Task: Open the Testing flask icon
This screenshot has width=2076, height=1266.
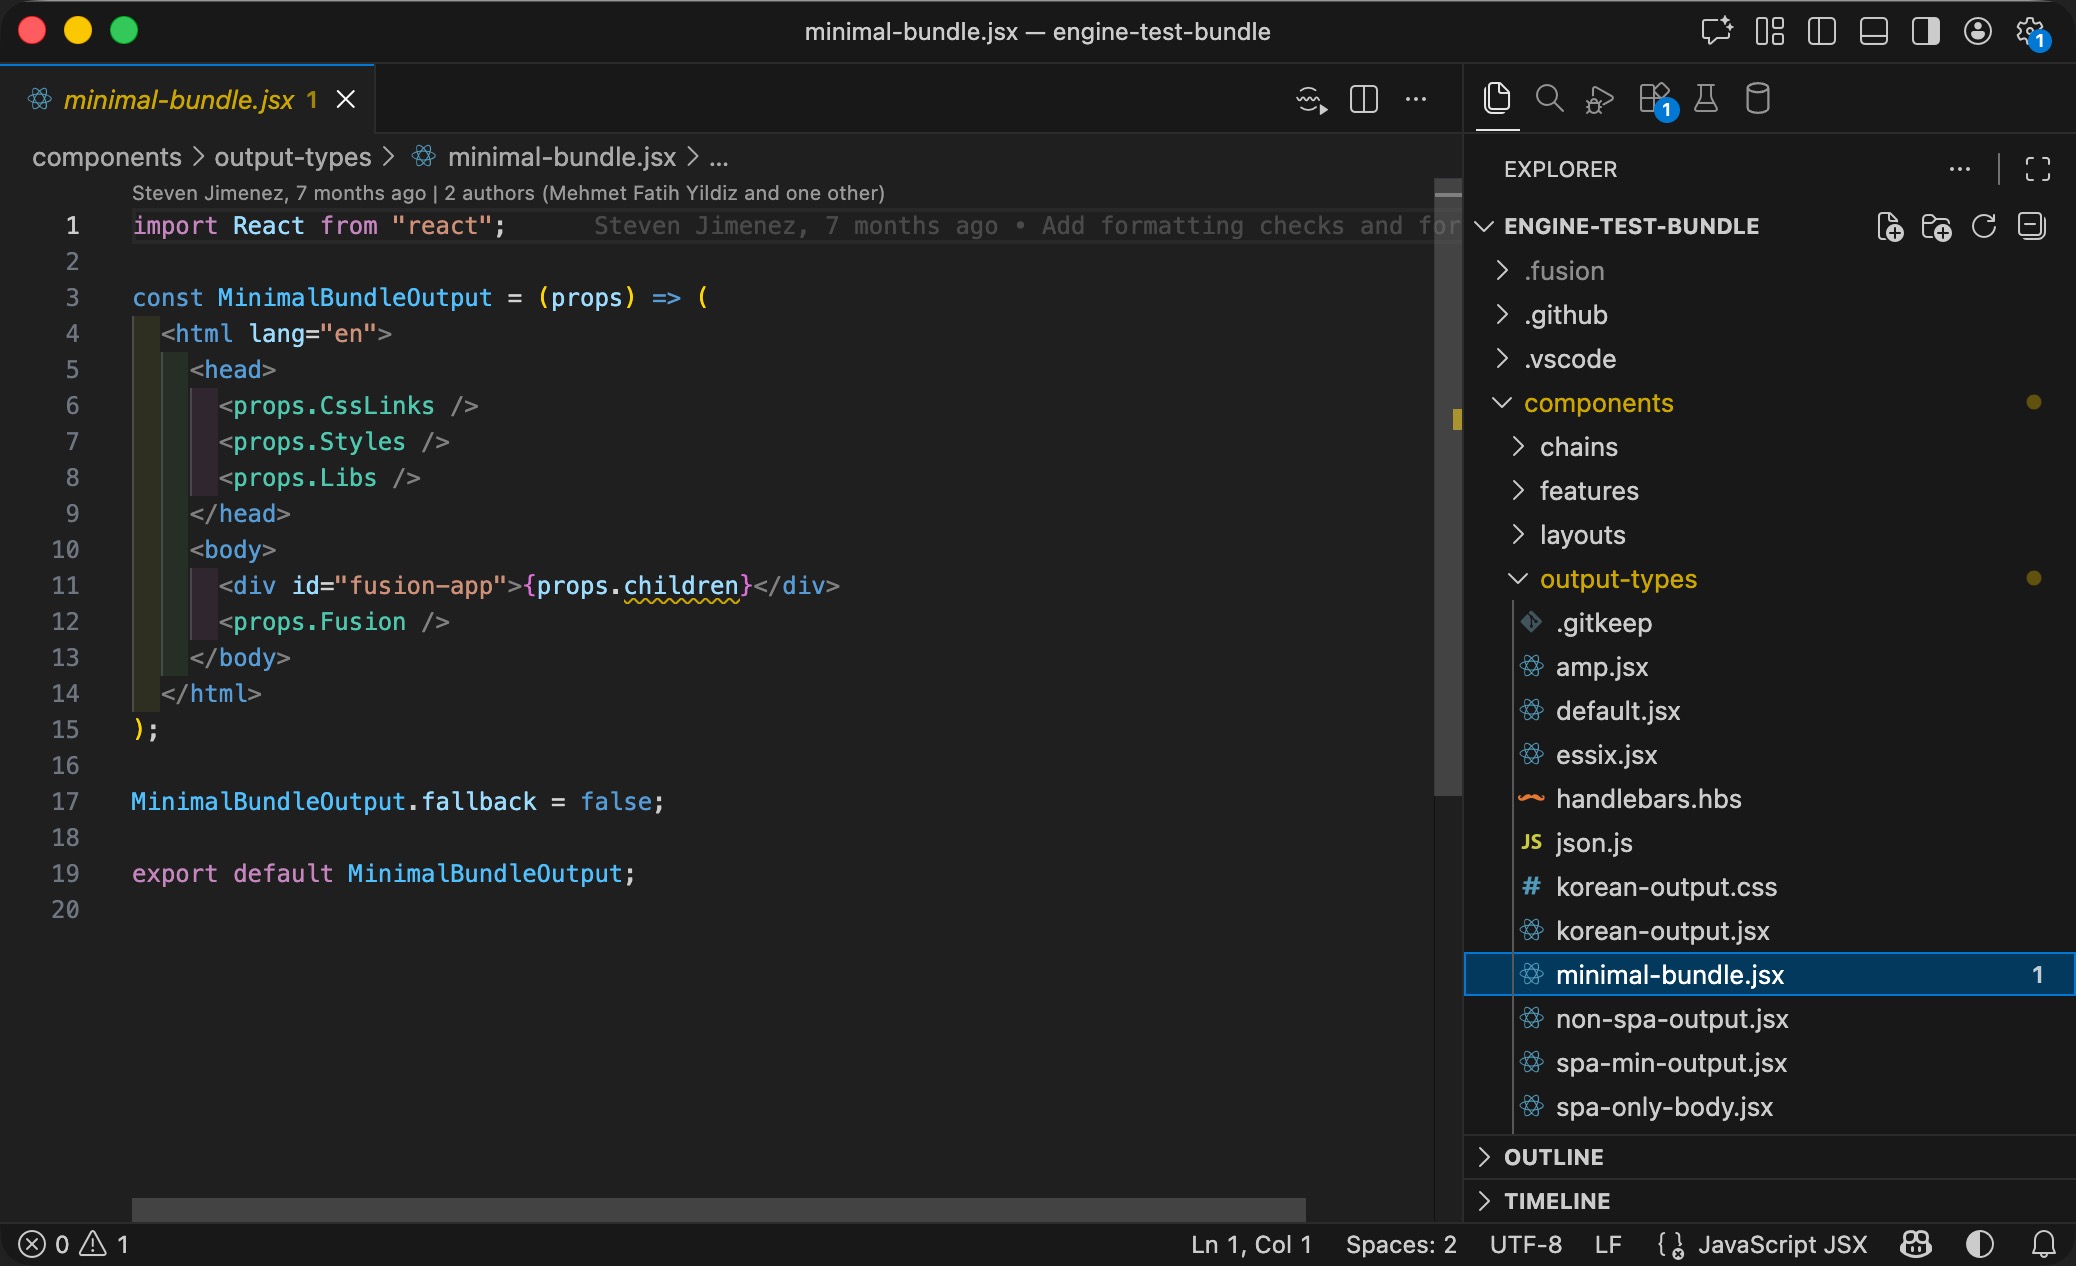Action: [1706, 99]
